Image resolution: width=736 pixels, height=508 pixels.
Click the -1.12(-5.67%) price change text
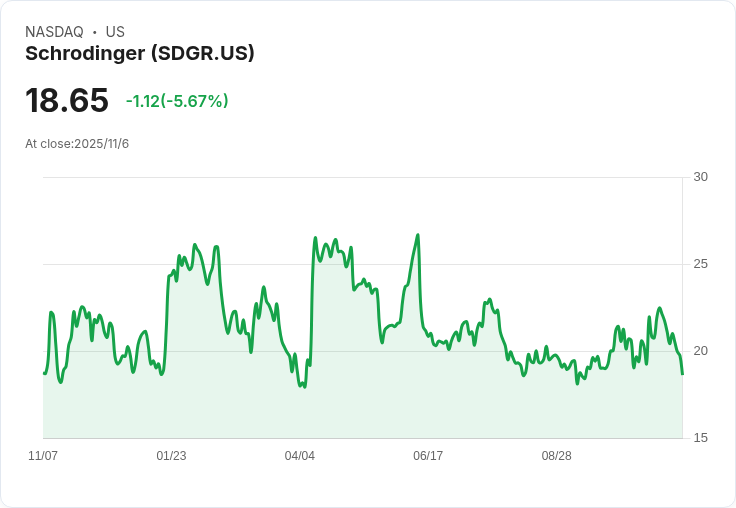pos(177,101)
